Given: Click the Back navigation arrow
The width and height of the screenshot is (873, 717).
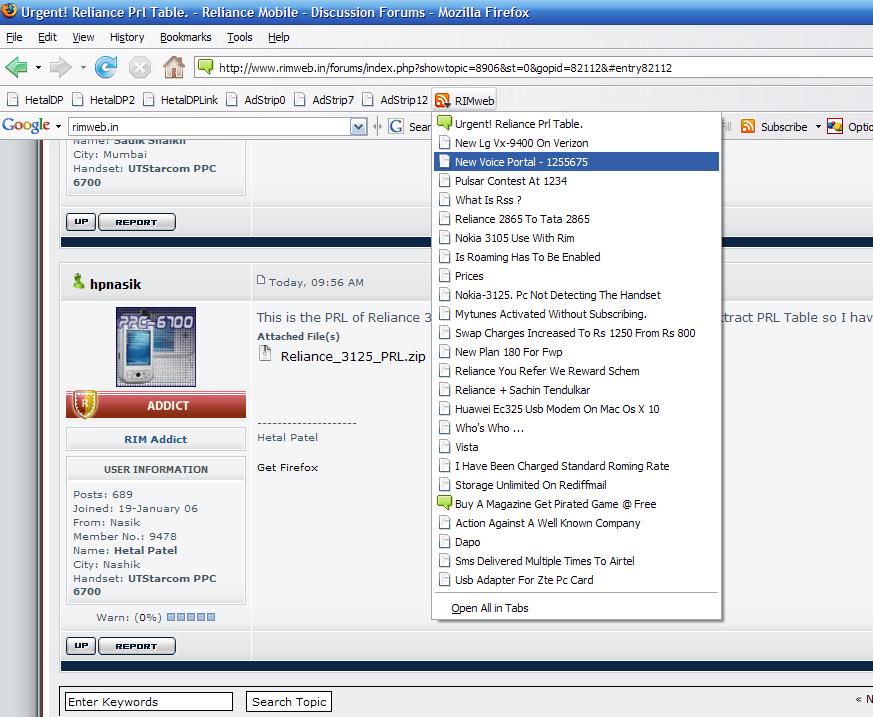Looking at the screenshot, I should 17,68.
